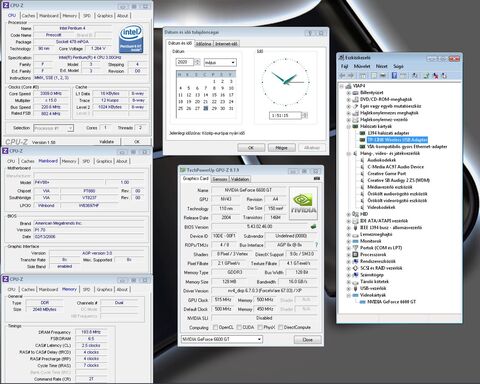Collapse the Videokártyák tree node

[348, 295]
